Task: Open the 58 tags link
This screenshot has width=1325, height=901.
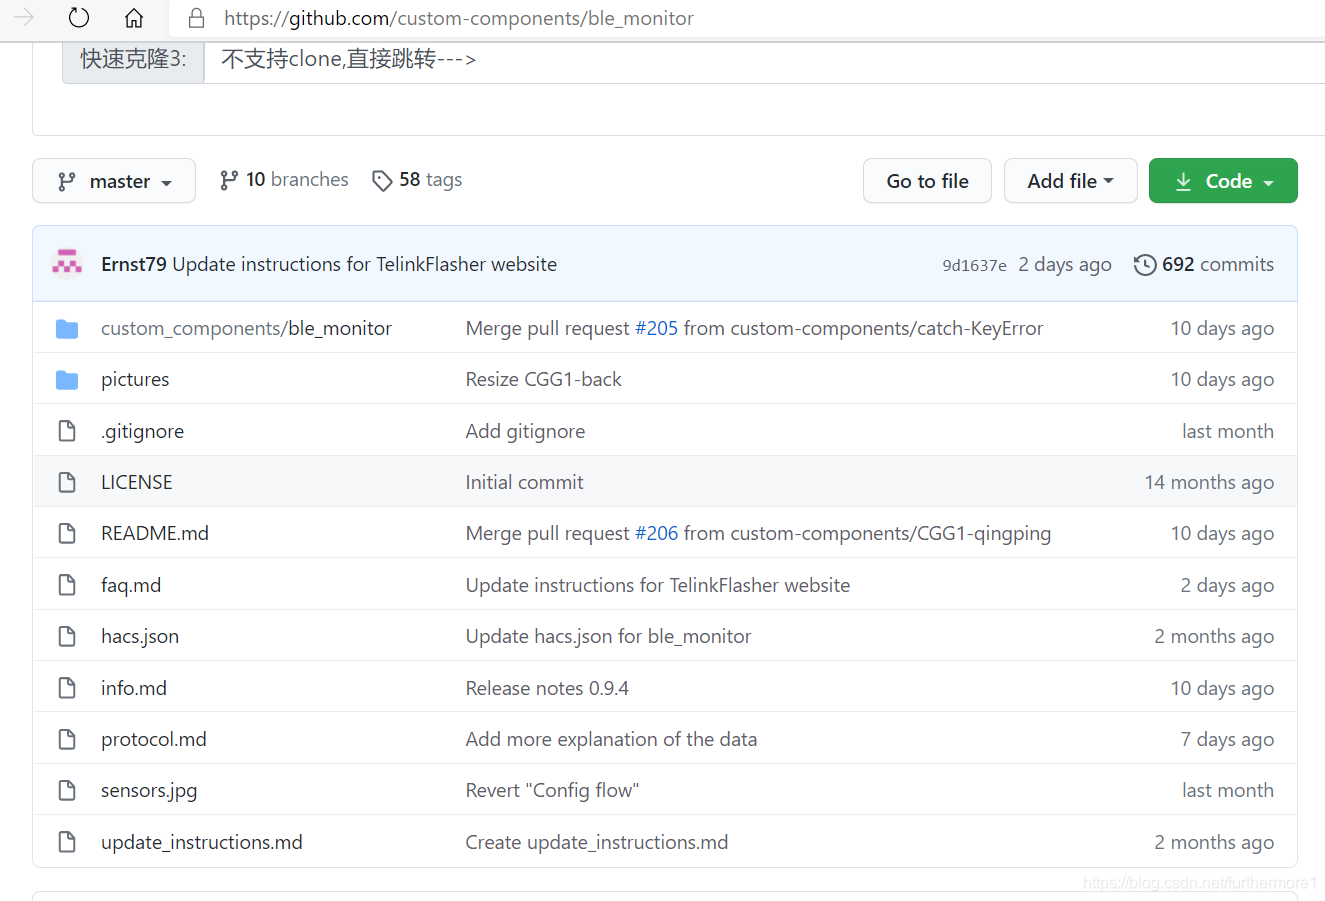Action: (417, 180)
